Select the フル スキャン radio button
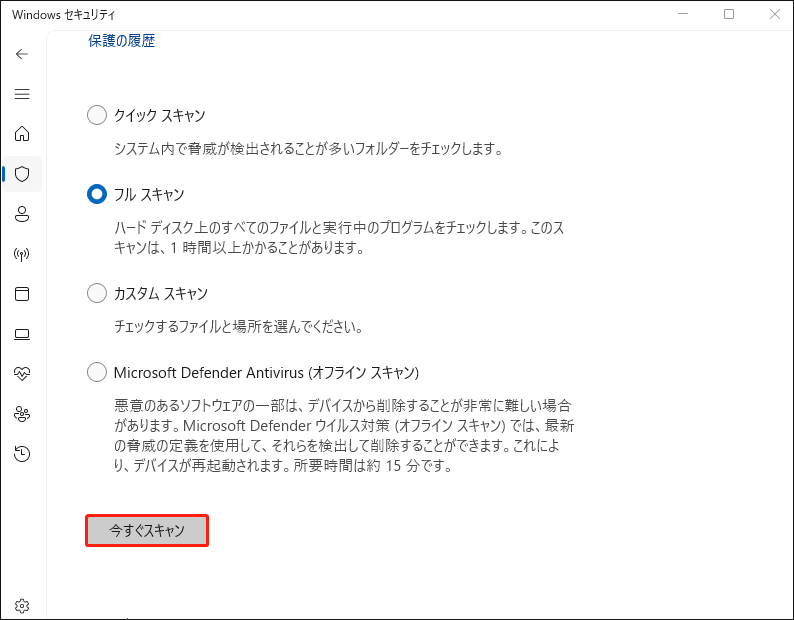This screenshot has width=794, height=620. [97, 194]
